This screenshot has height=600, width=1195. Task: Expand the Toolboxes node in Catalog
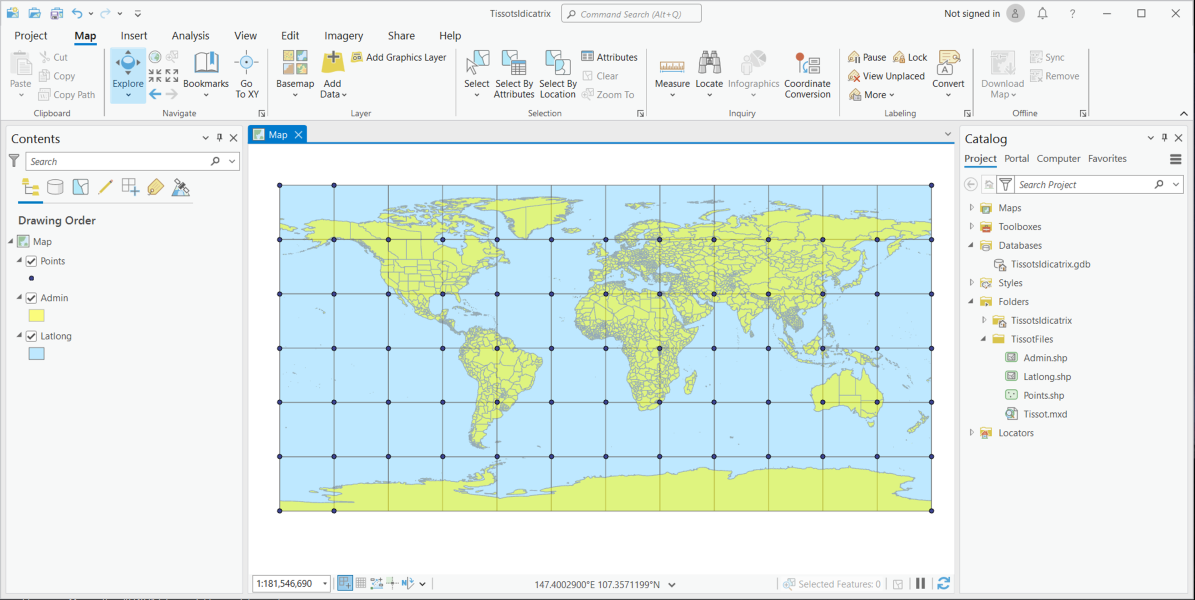coord(971,226)
